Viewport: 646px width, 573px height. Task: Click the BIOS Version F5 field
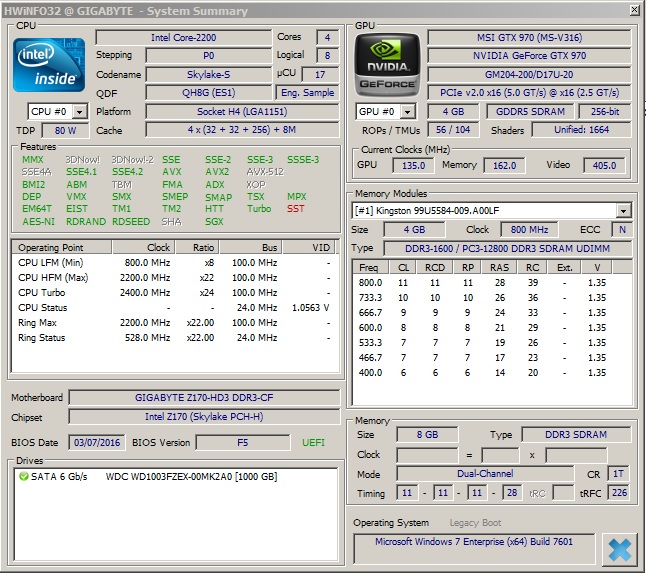pyautogui.click(x=243, y=442)
